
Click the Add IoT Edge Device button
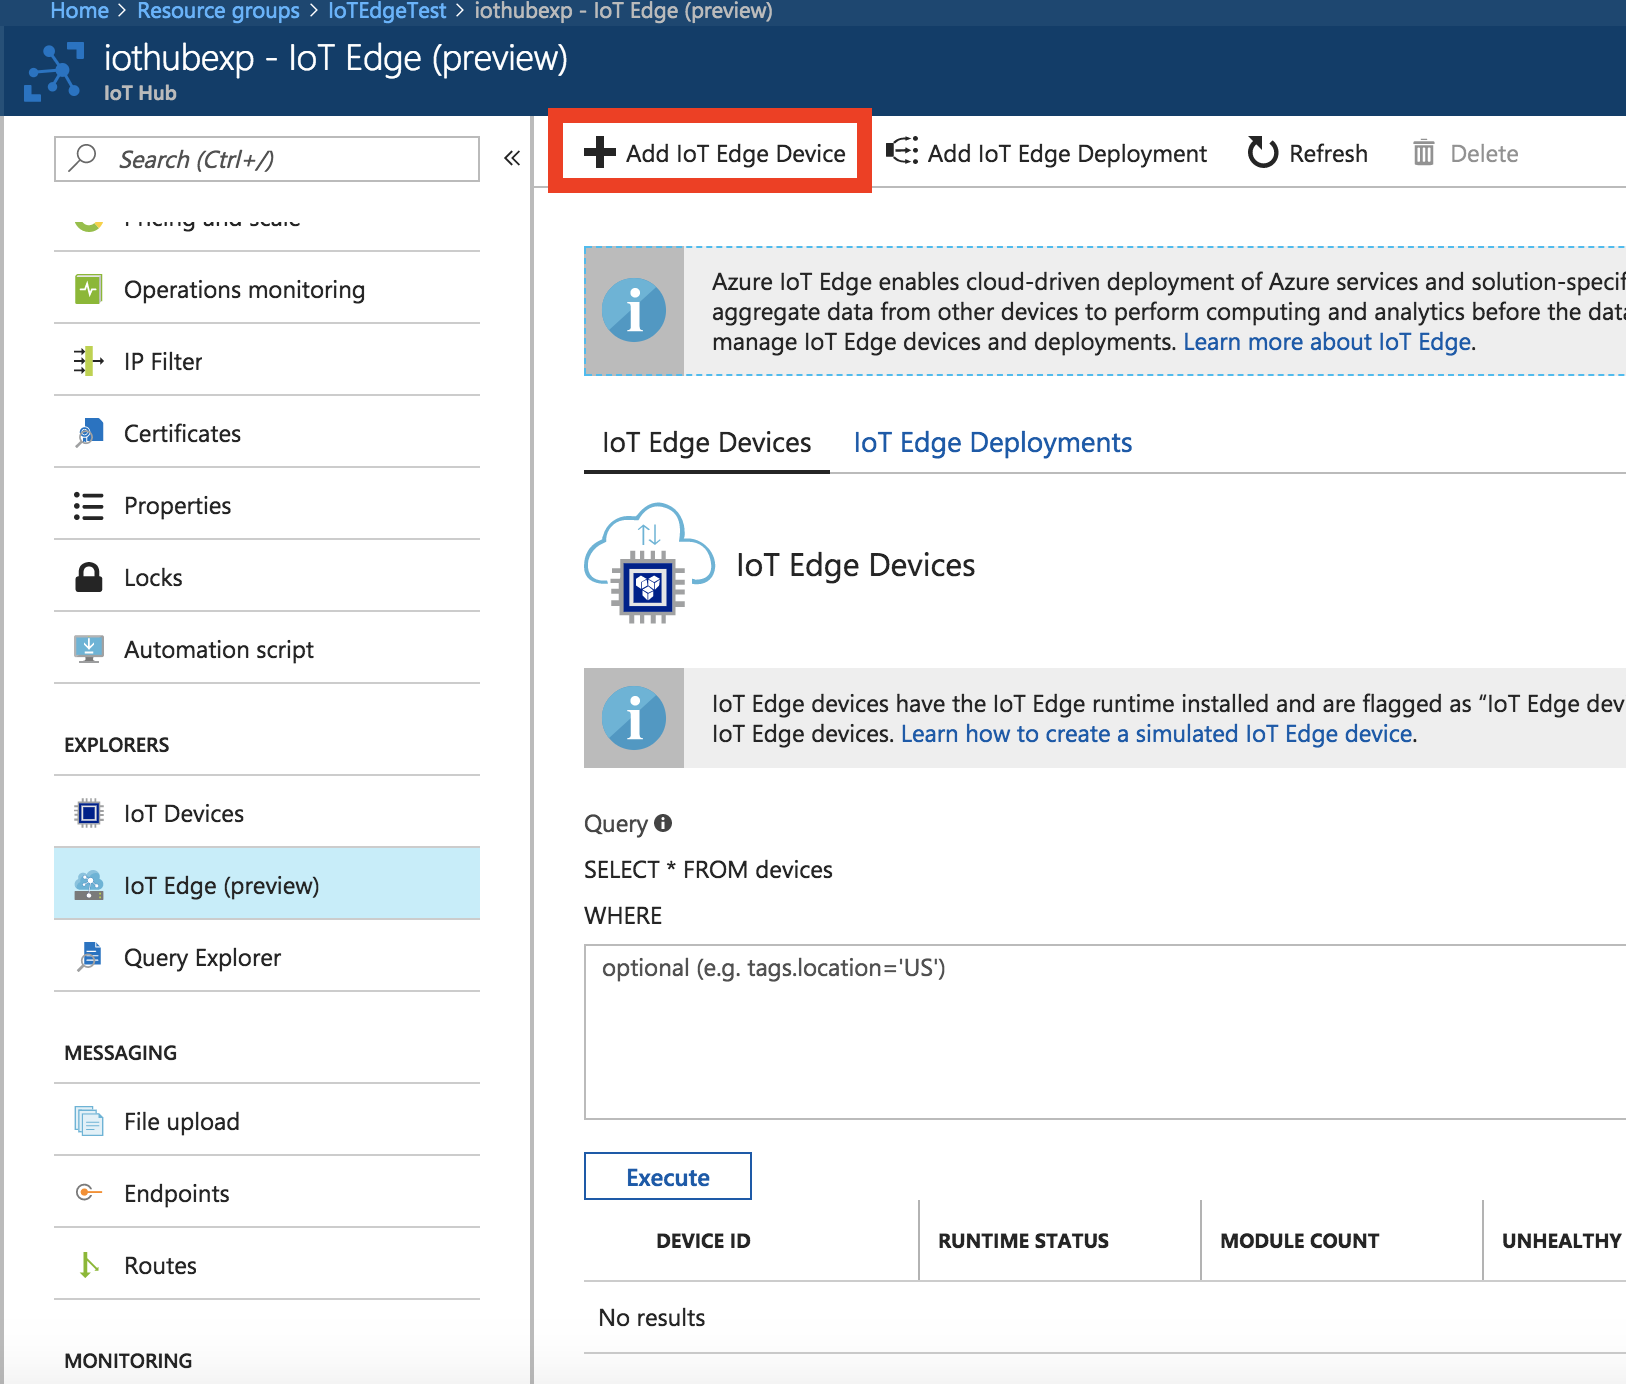point(714,152)
